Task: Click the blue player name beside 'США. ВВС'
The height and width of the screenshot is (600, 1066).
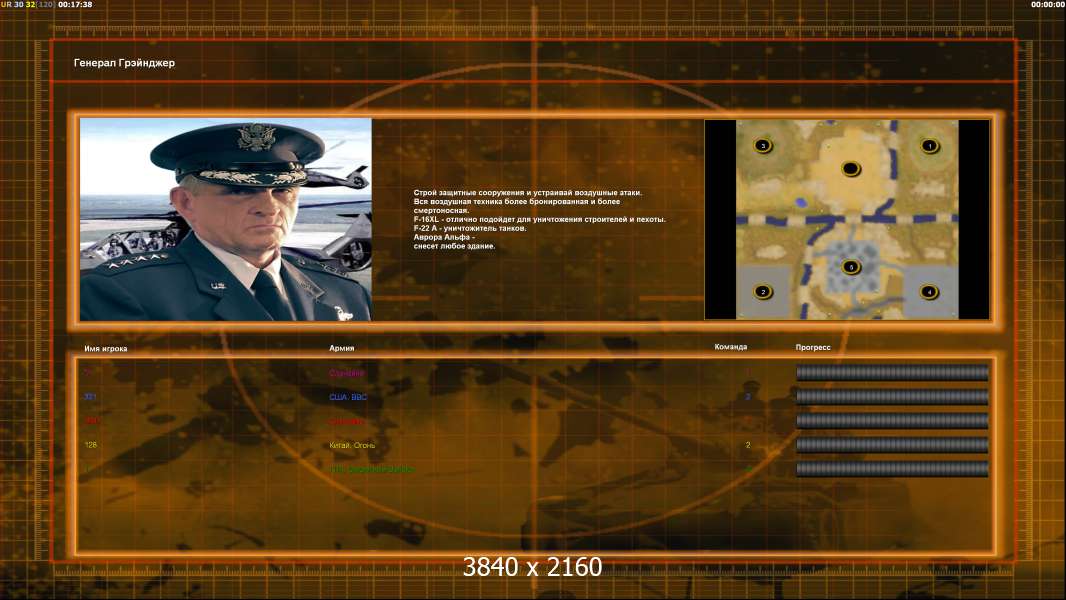Action: coord(90,397)
